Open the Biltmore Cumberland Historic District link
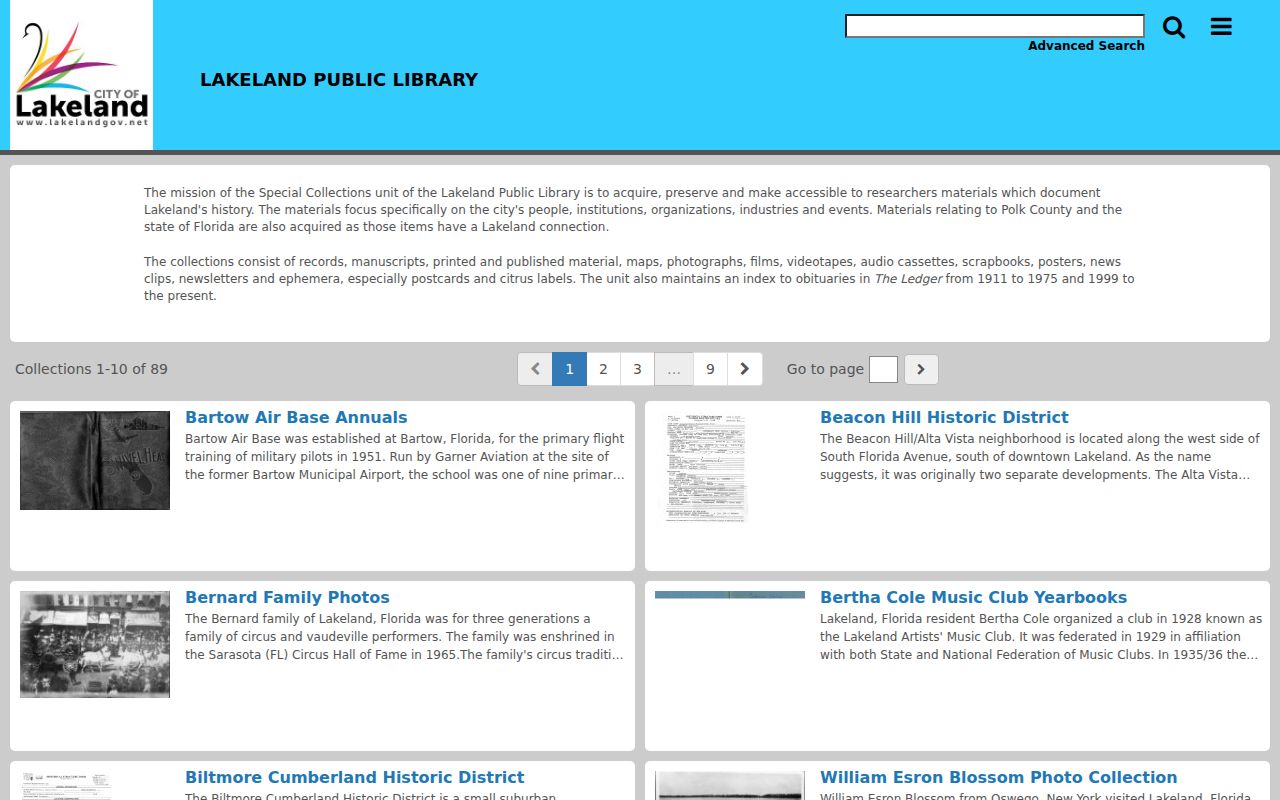1280x800 pixels. pyautogui.click(x=354, y=777)
